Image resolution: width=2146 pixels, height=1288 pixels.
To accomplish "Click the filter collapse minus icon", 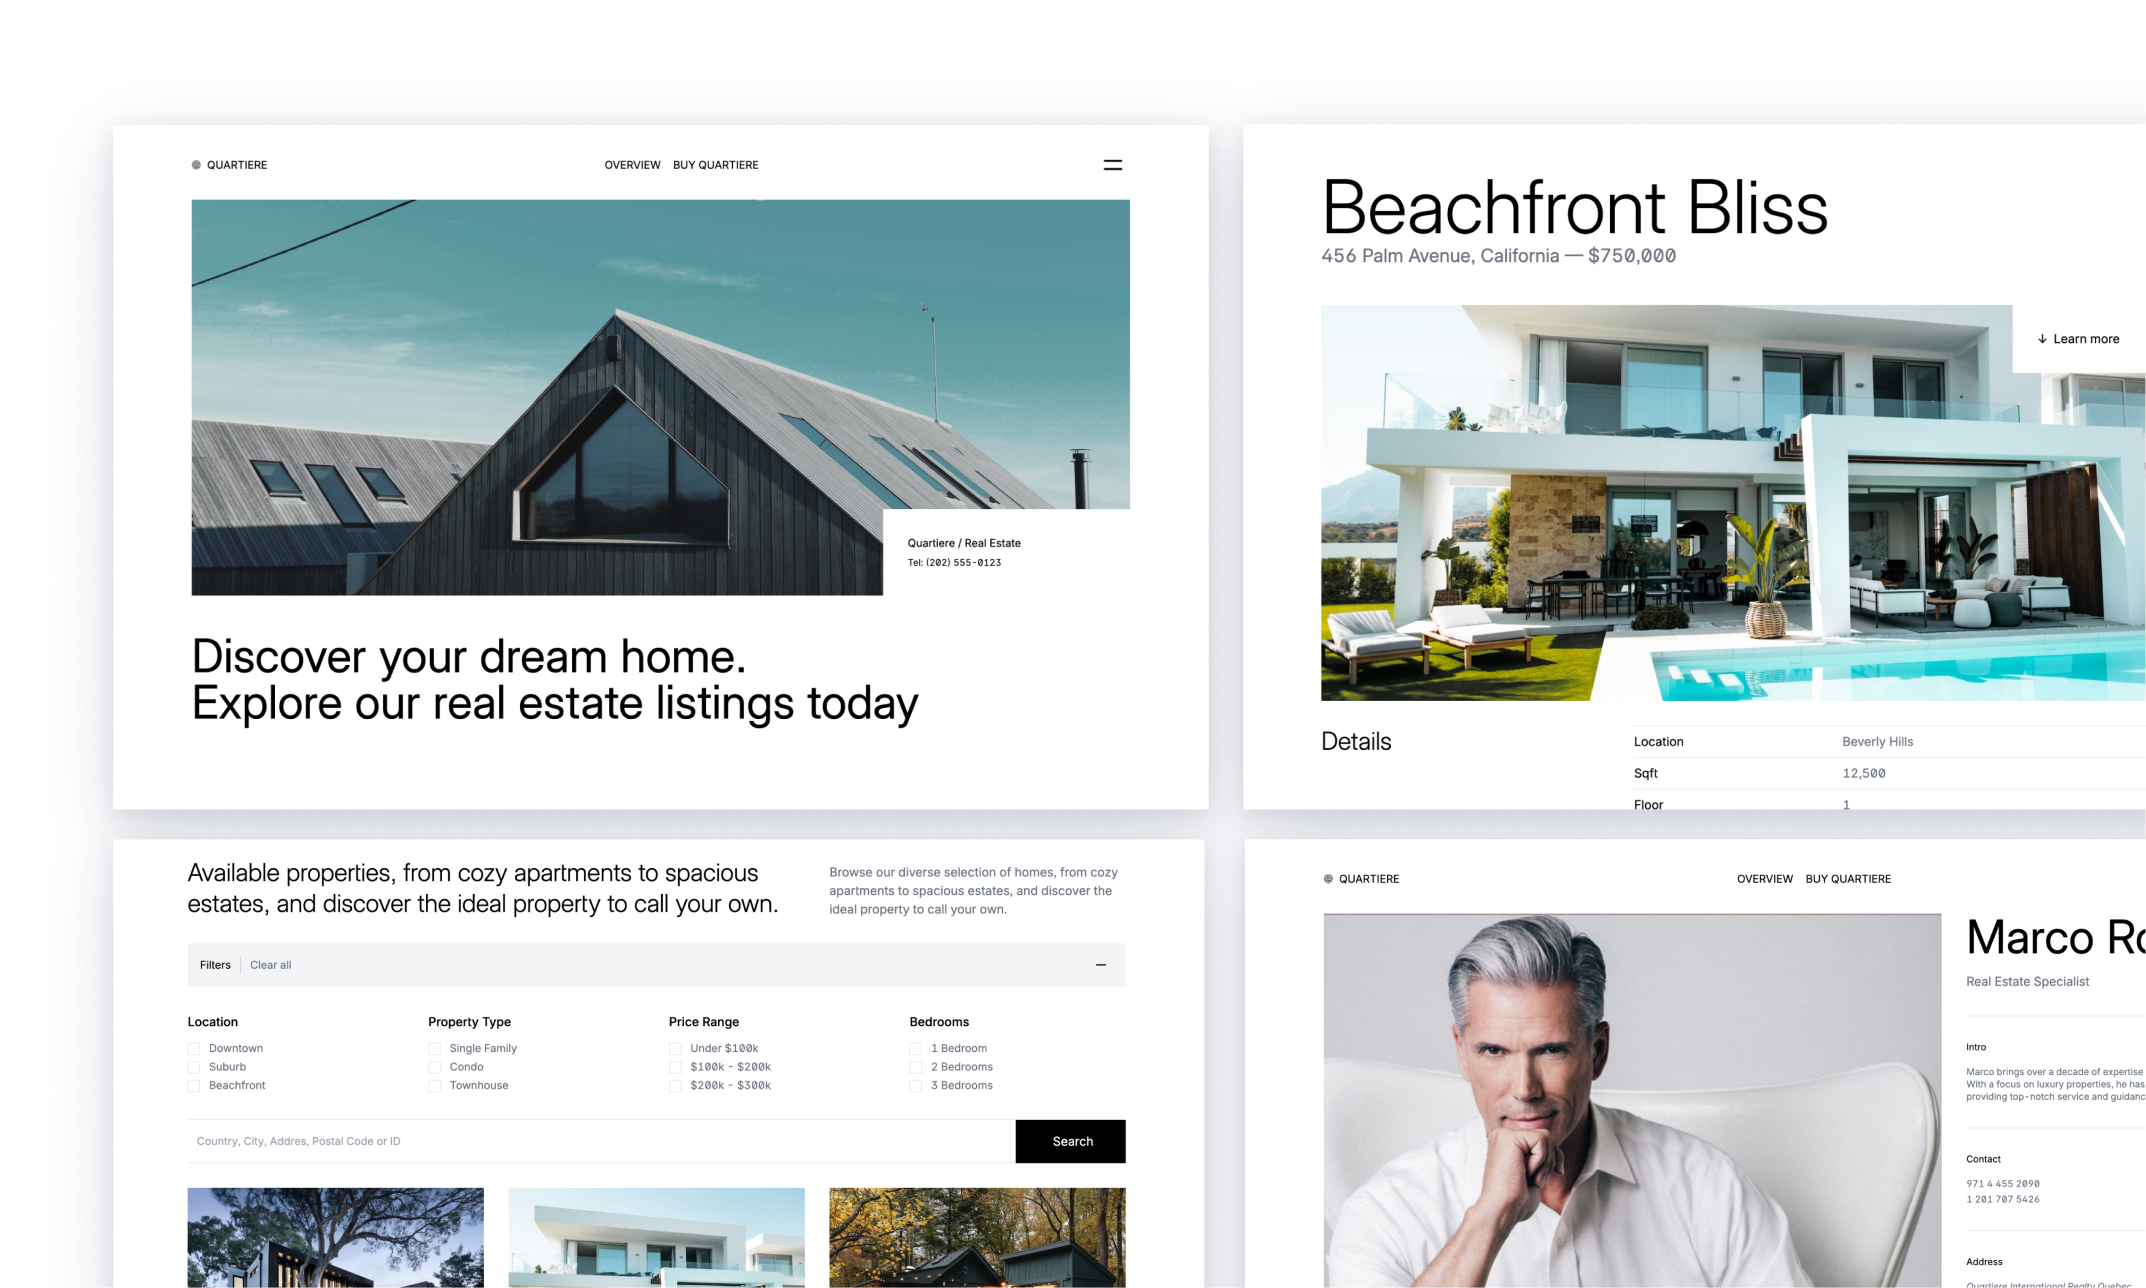I will tap(1102, 964).
